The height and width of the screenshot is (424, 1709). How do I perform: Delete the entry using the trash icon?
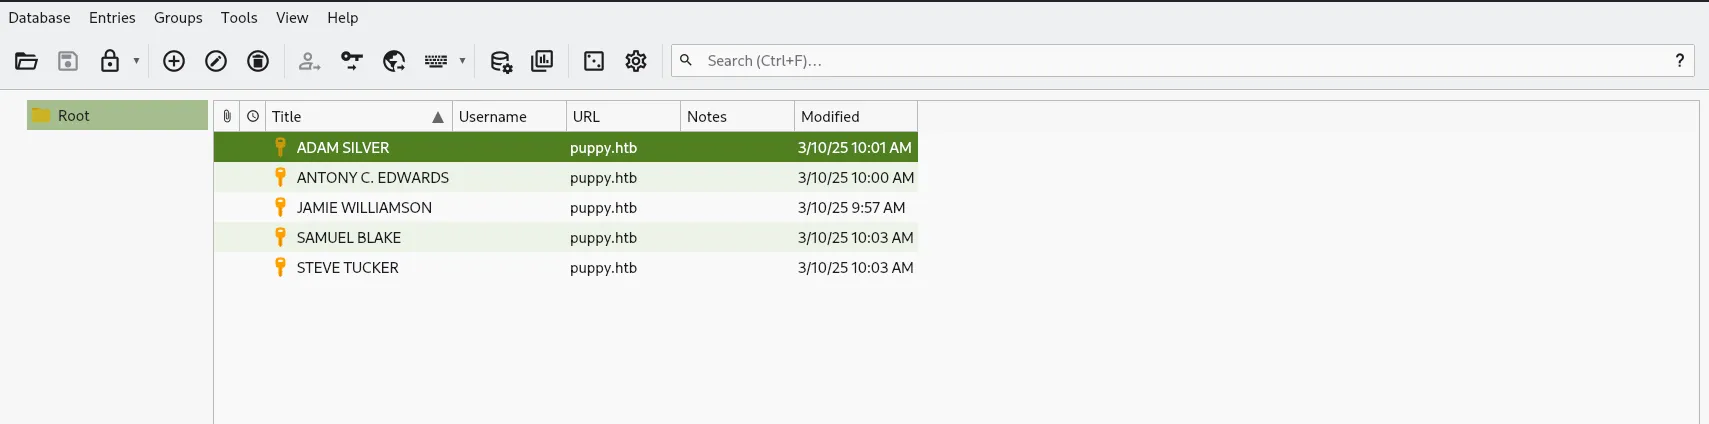[x=258, y=61]
